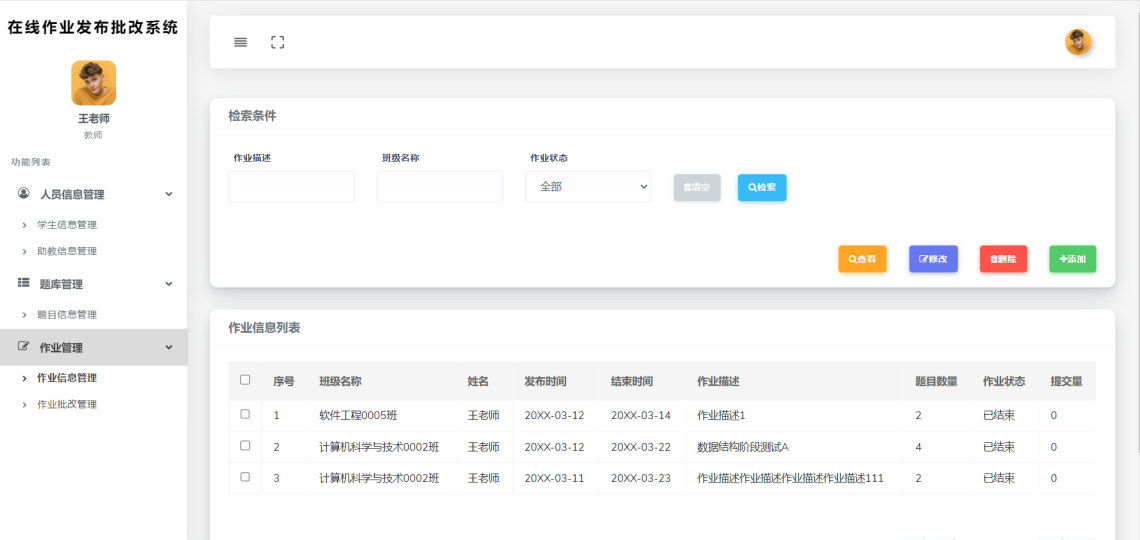The height and width of the screenshot is (540, 1140).
Task: Enter fullscreen mode via the expand icon
Action: (278, 42)
